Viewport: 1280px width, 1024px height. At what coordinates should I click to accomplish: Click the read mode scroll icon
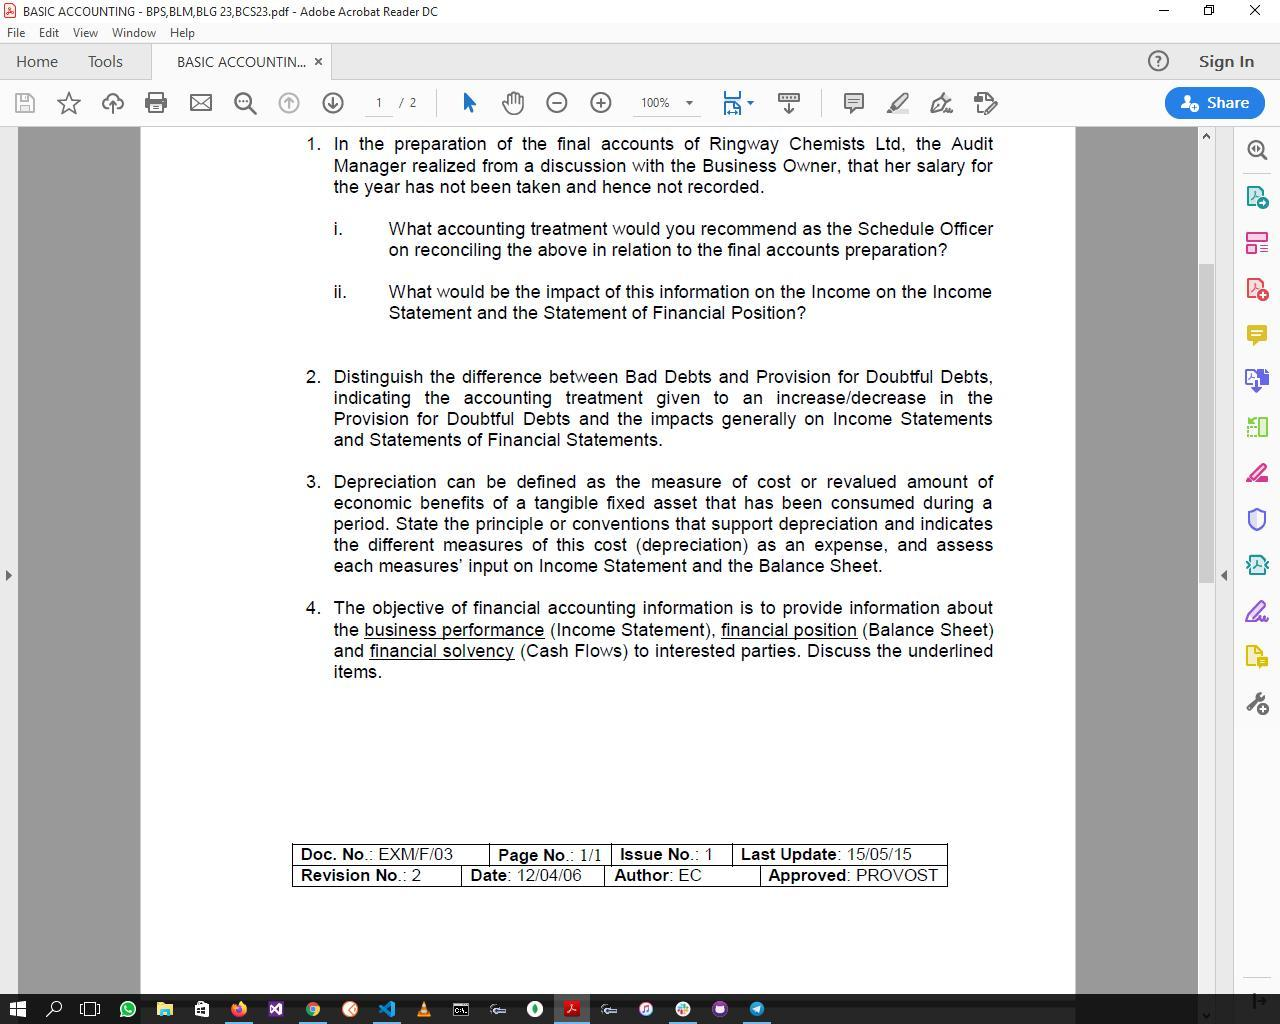789,103
